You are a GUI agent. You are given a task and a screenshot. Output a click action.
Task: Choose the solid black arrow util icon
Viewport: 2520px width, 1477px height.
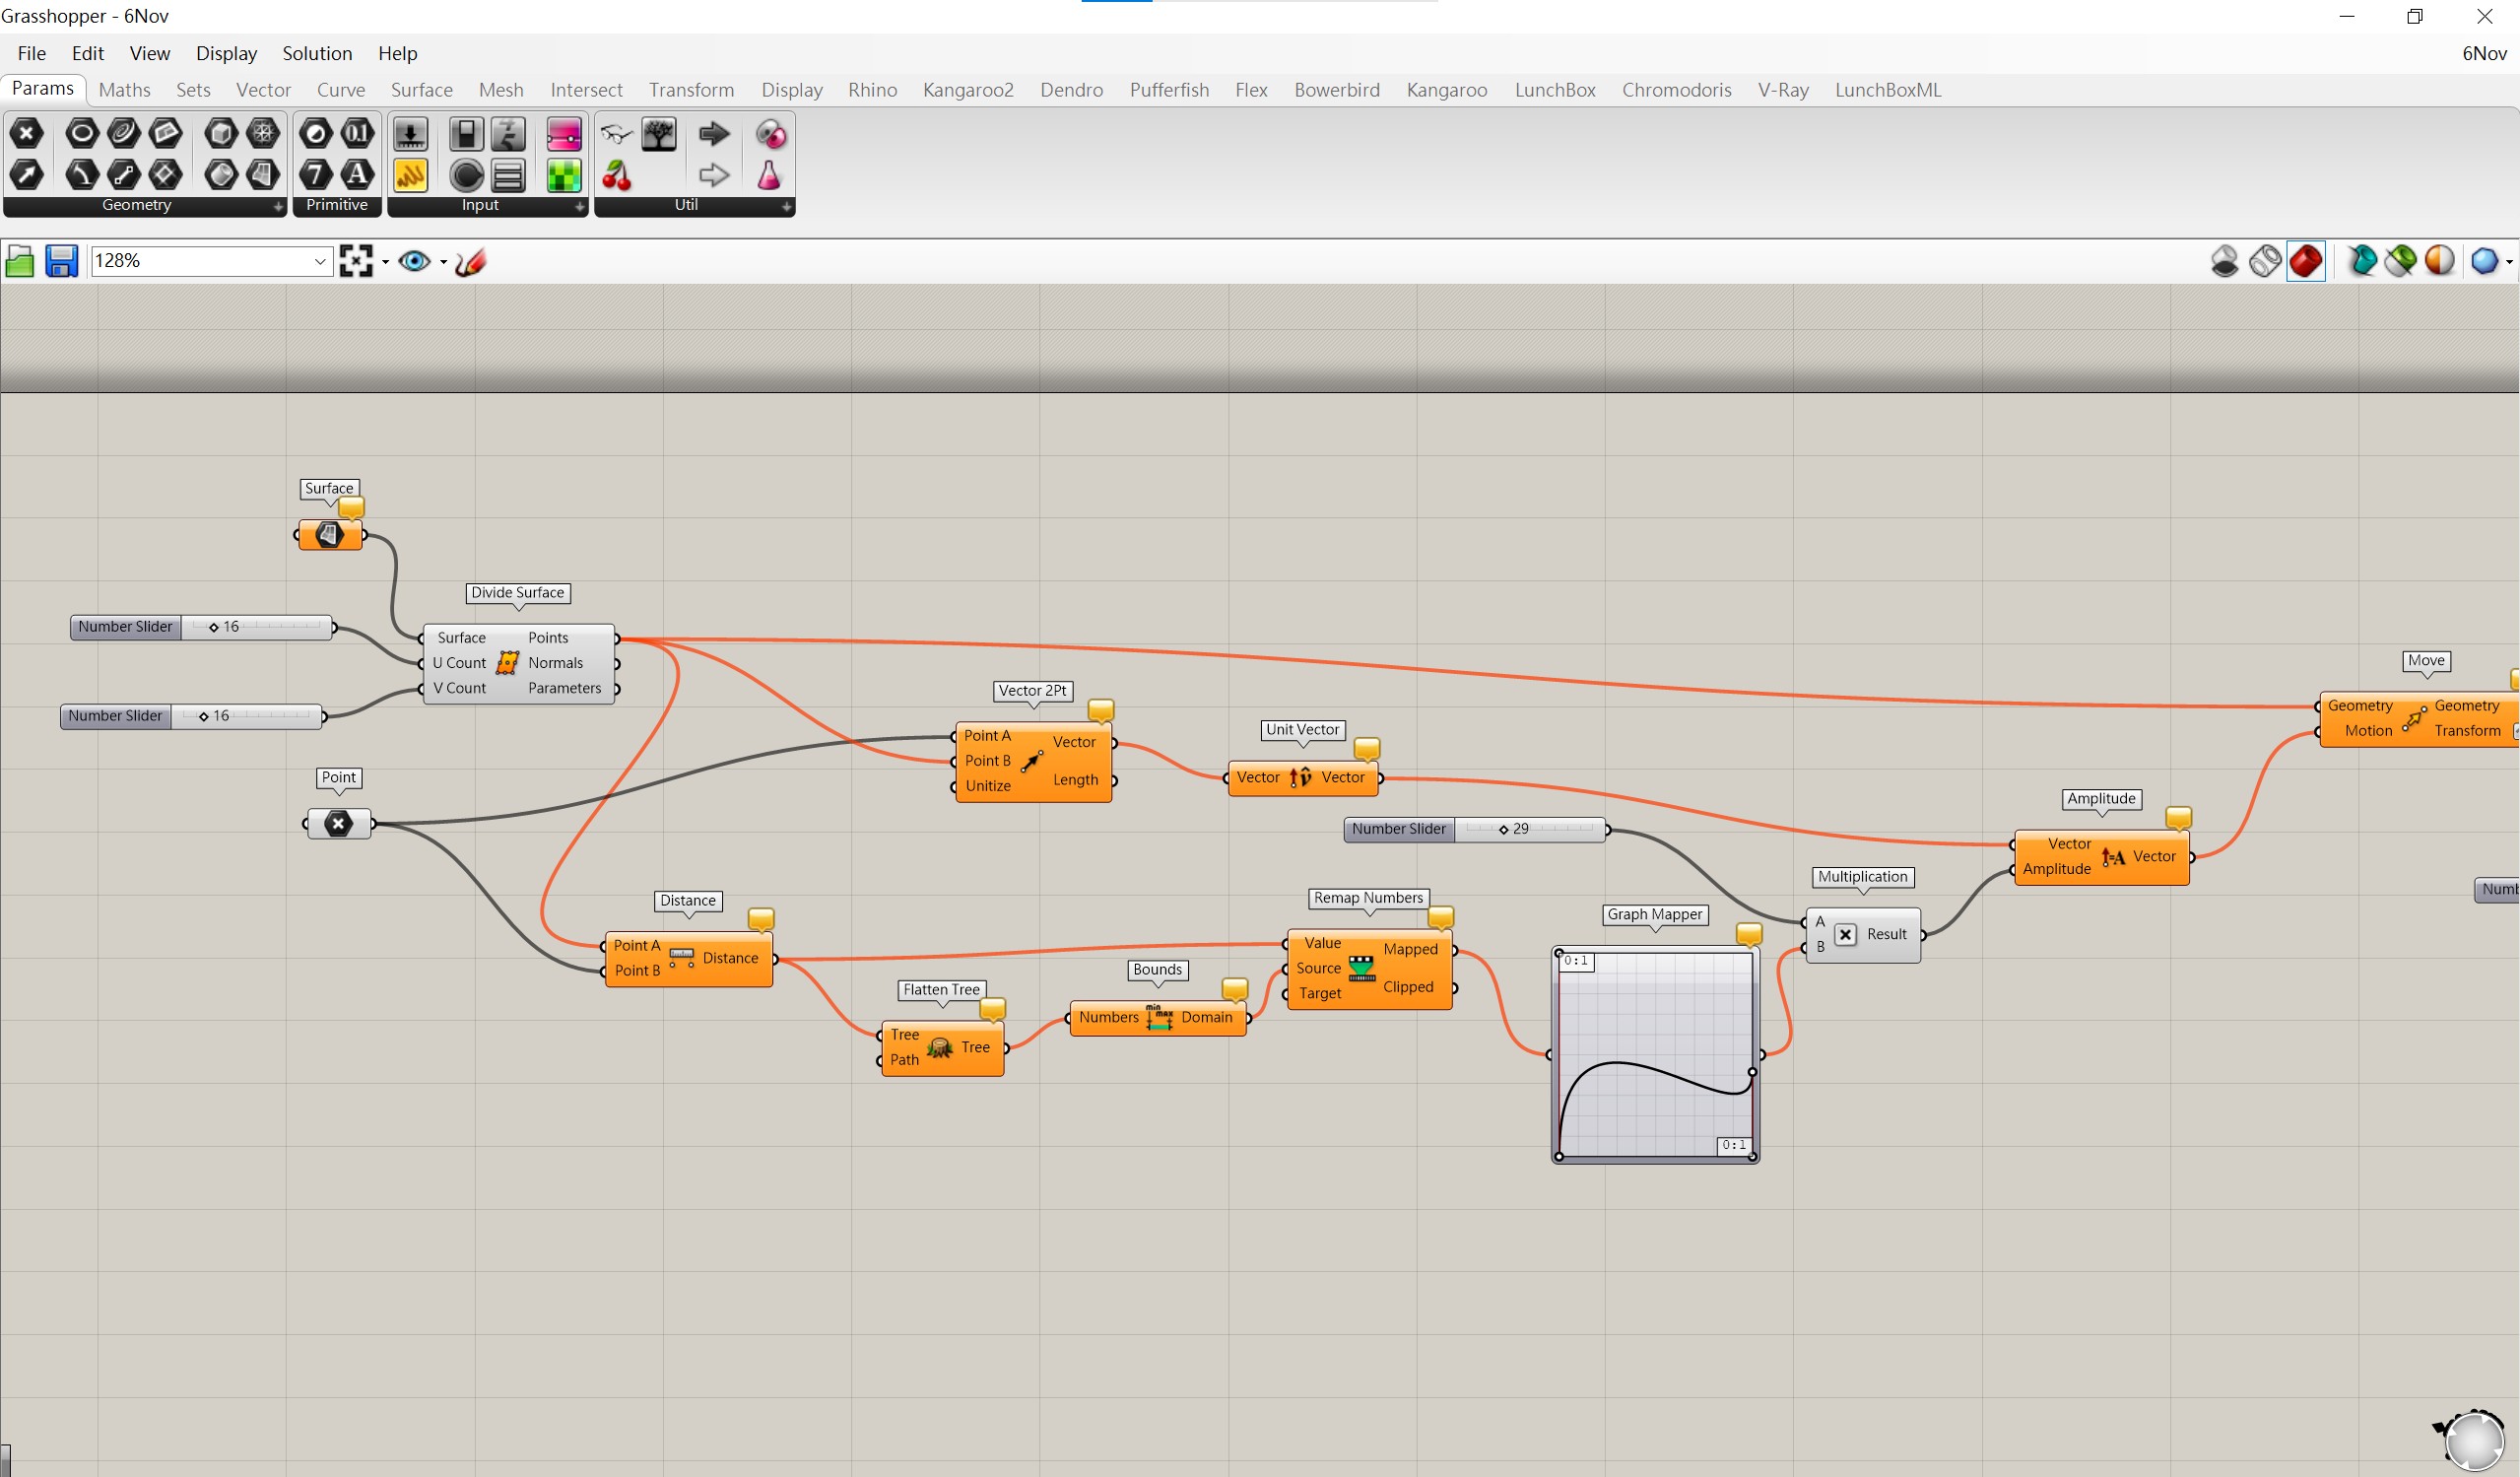pos(714,133)
